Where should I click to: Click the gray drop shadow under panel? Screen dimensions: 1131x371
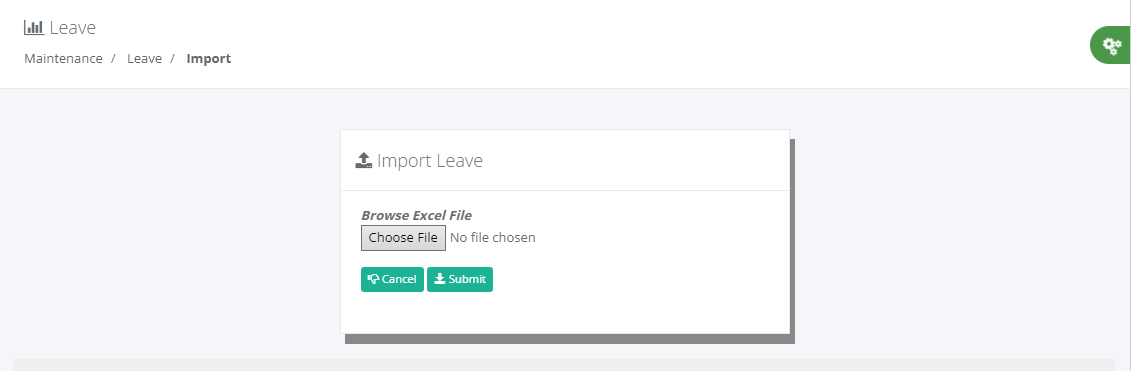point(570,339)
